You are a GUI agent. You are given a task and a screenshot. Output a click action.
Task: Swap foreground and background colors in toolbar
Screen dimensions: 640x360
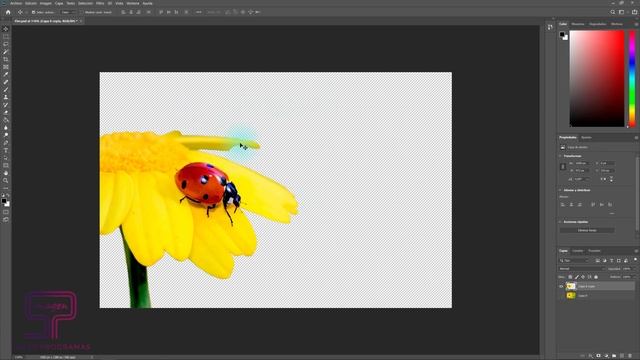tap(8, 196)
